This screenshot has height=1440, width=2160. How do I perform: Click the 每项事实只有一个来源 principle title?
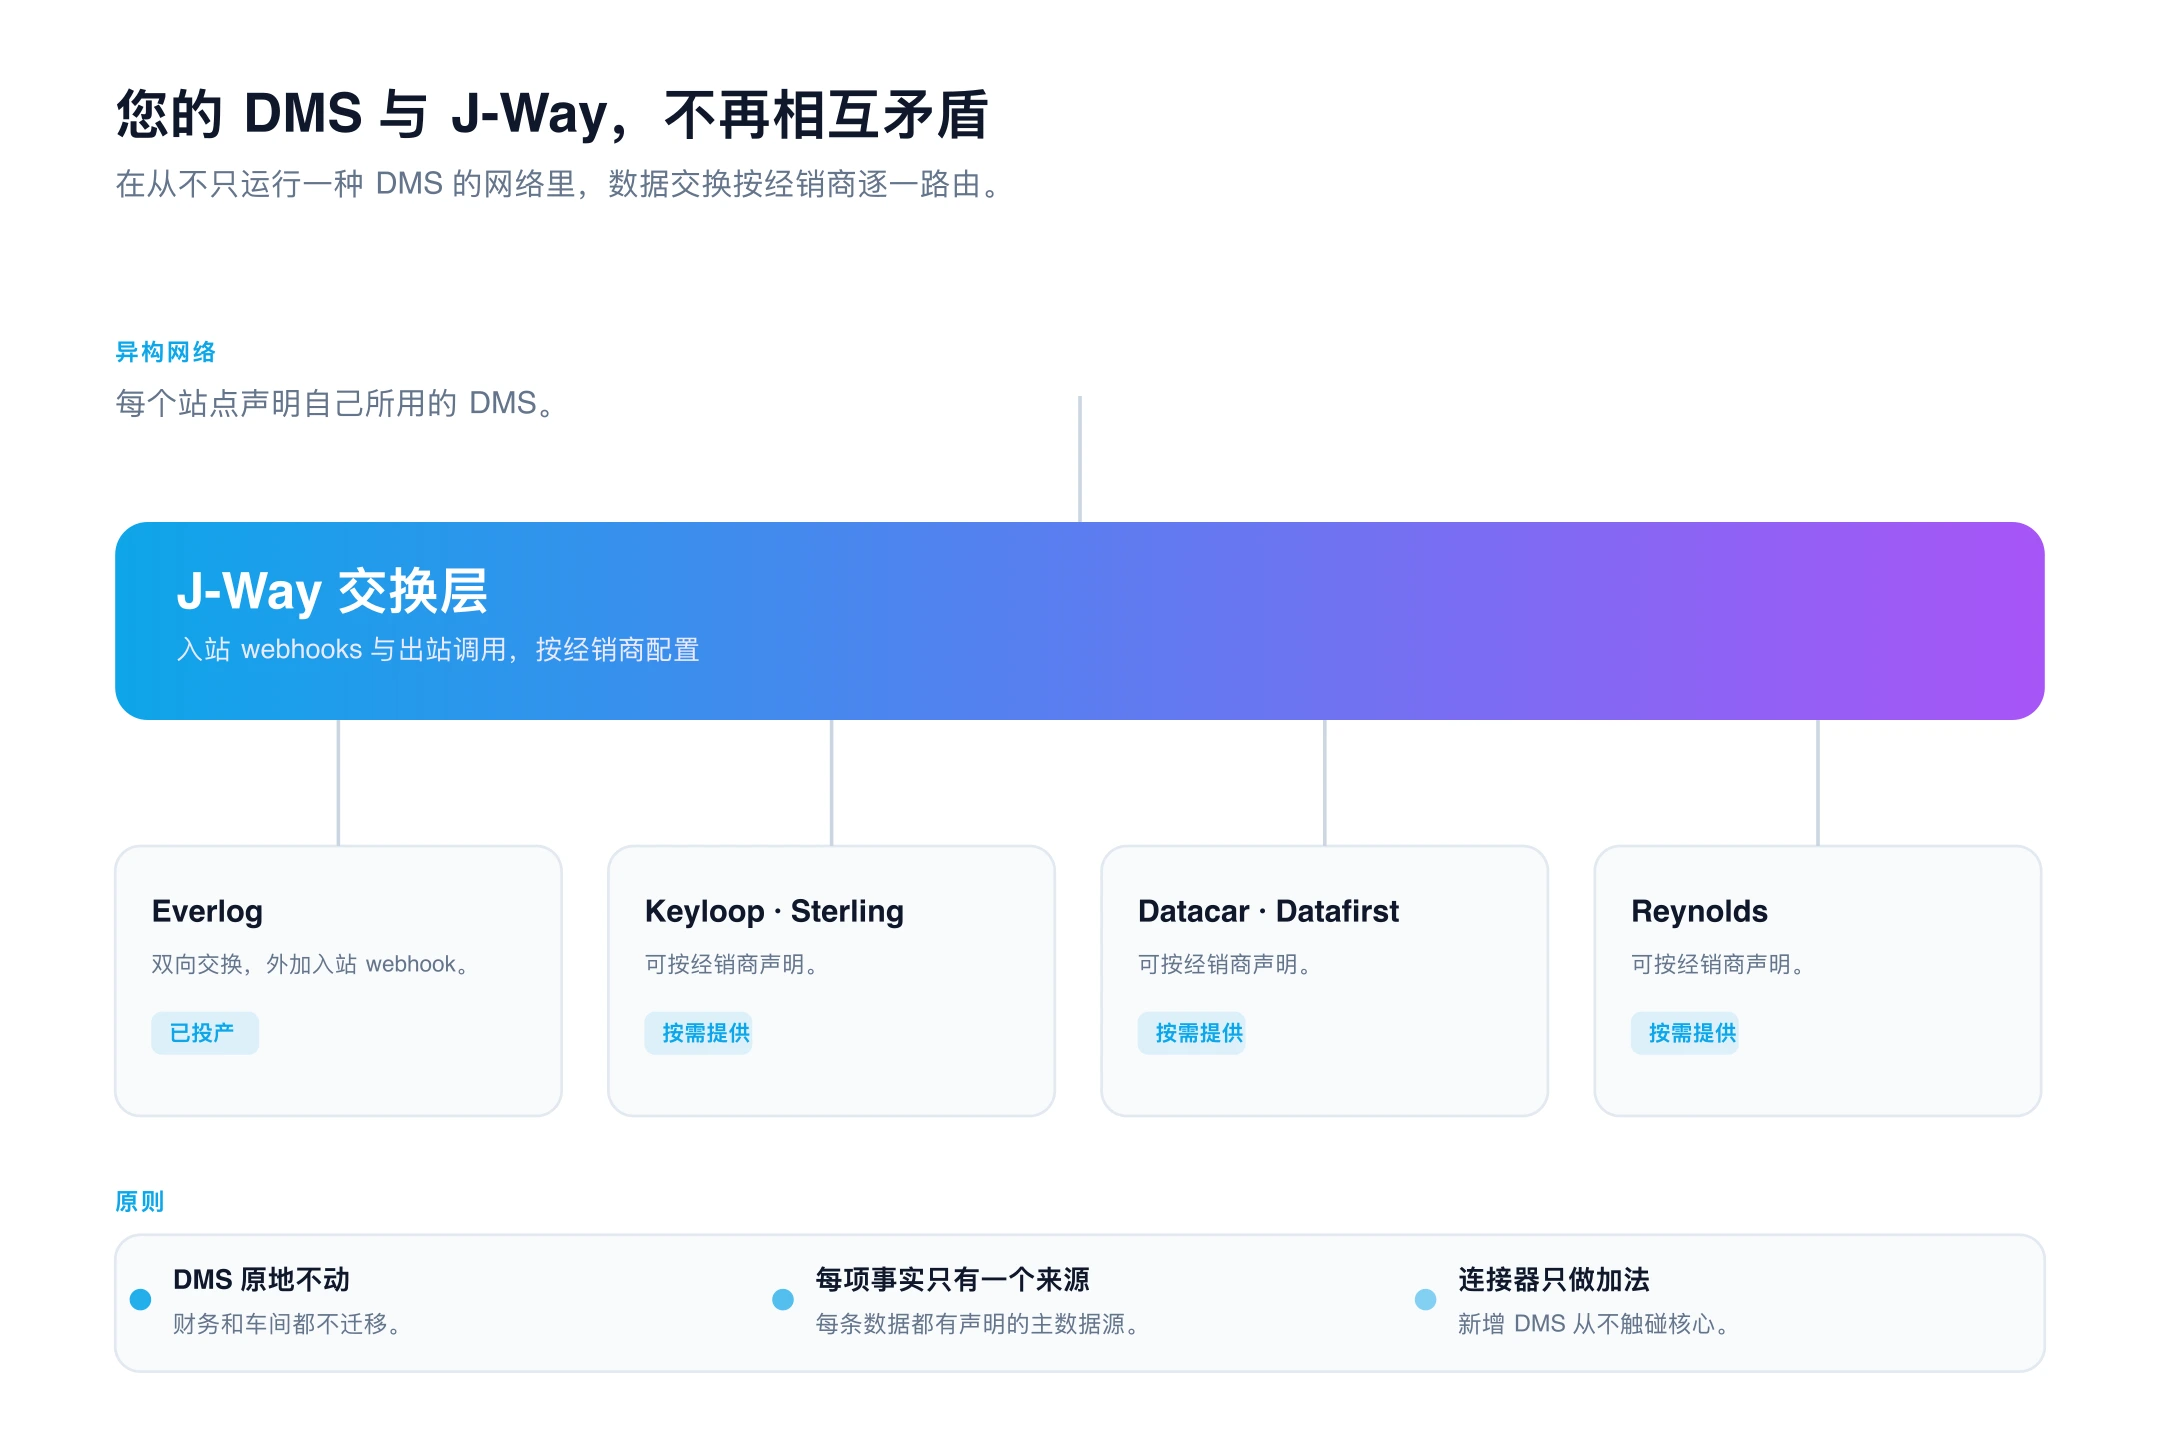click(x=952, y=1279)
